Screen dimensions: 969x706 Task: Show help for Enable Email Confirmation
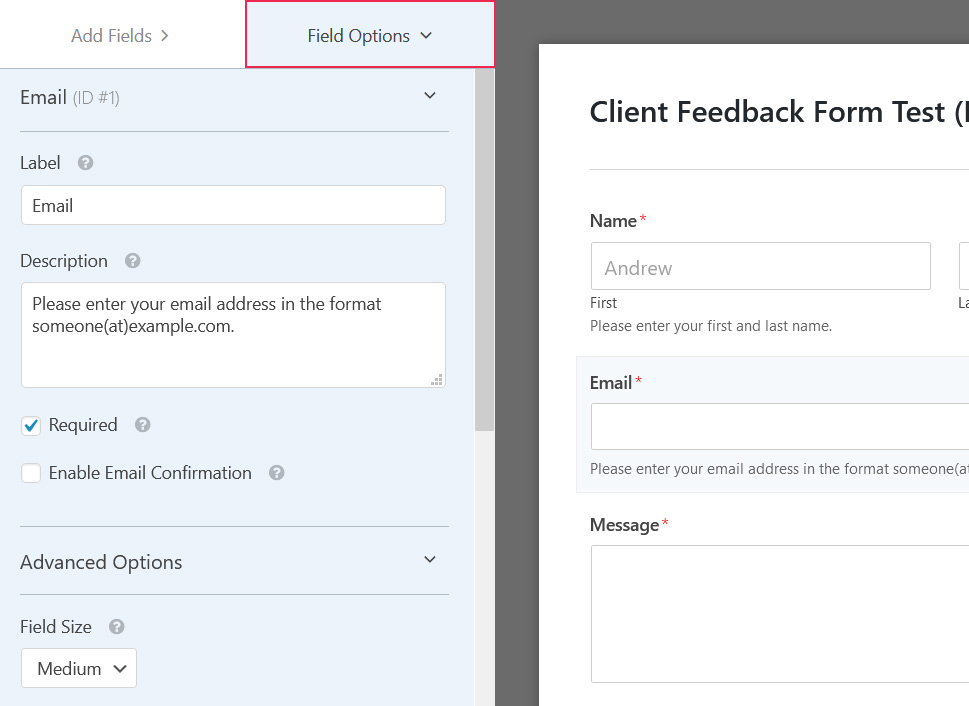[x=276, y=473]
